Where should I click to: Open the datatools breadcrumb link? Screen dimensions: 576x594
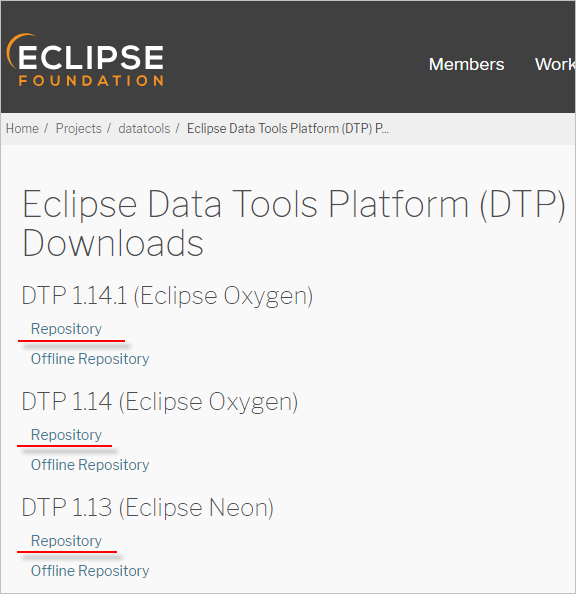(x=144, y=128)
